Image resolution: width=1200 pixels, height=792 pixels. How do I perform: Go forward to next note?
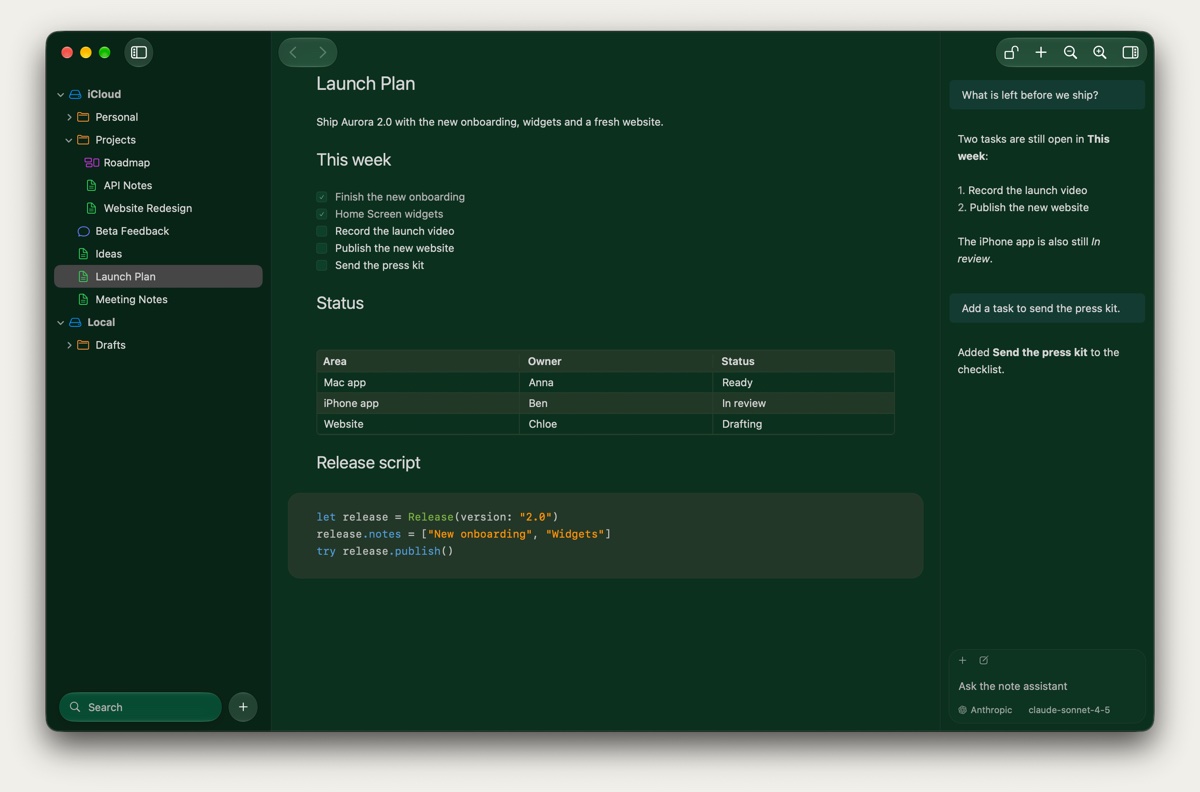coord(322,52)
